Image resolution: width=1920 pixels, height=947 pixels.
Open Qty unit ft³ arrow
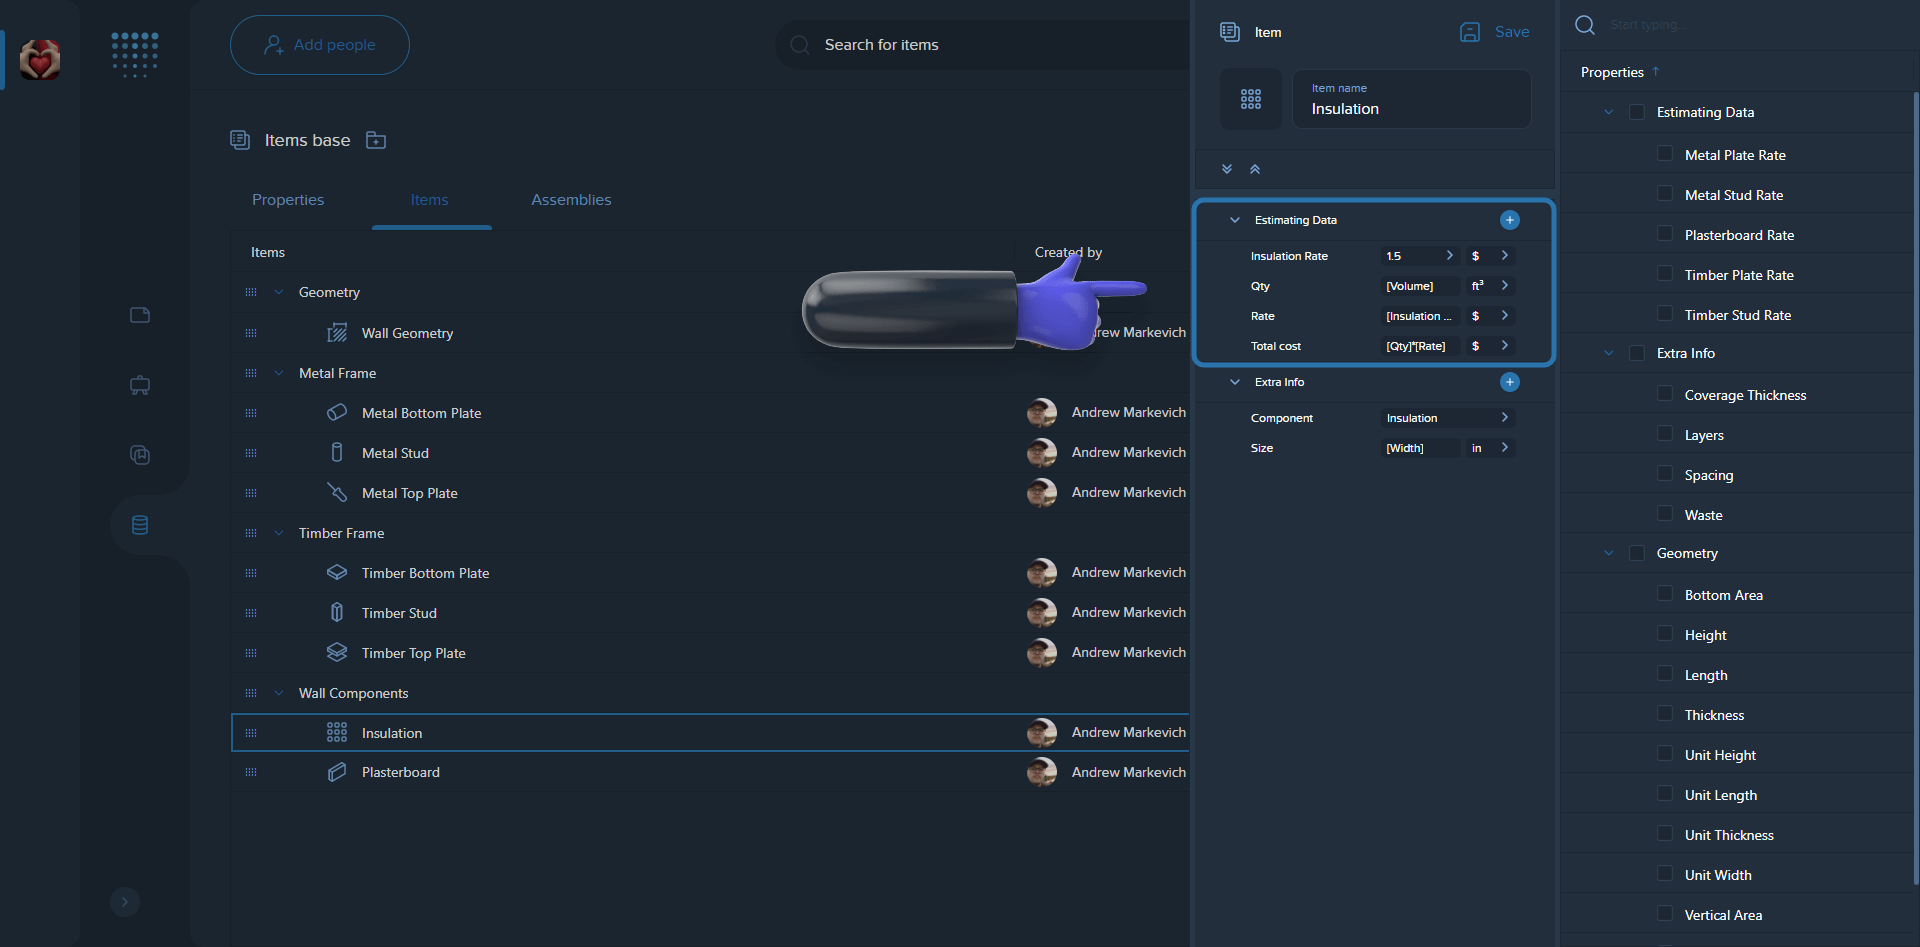[1504, 286]
